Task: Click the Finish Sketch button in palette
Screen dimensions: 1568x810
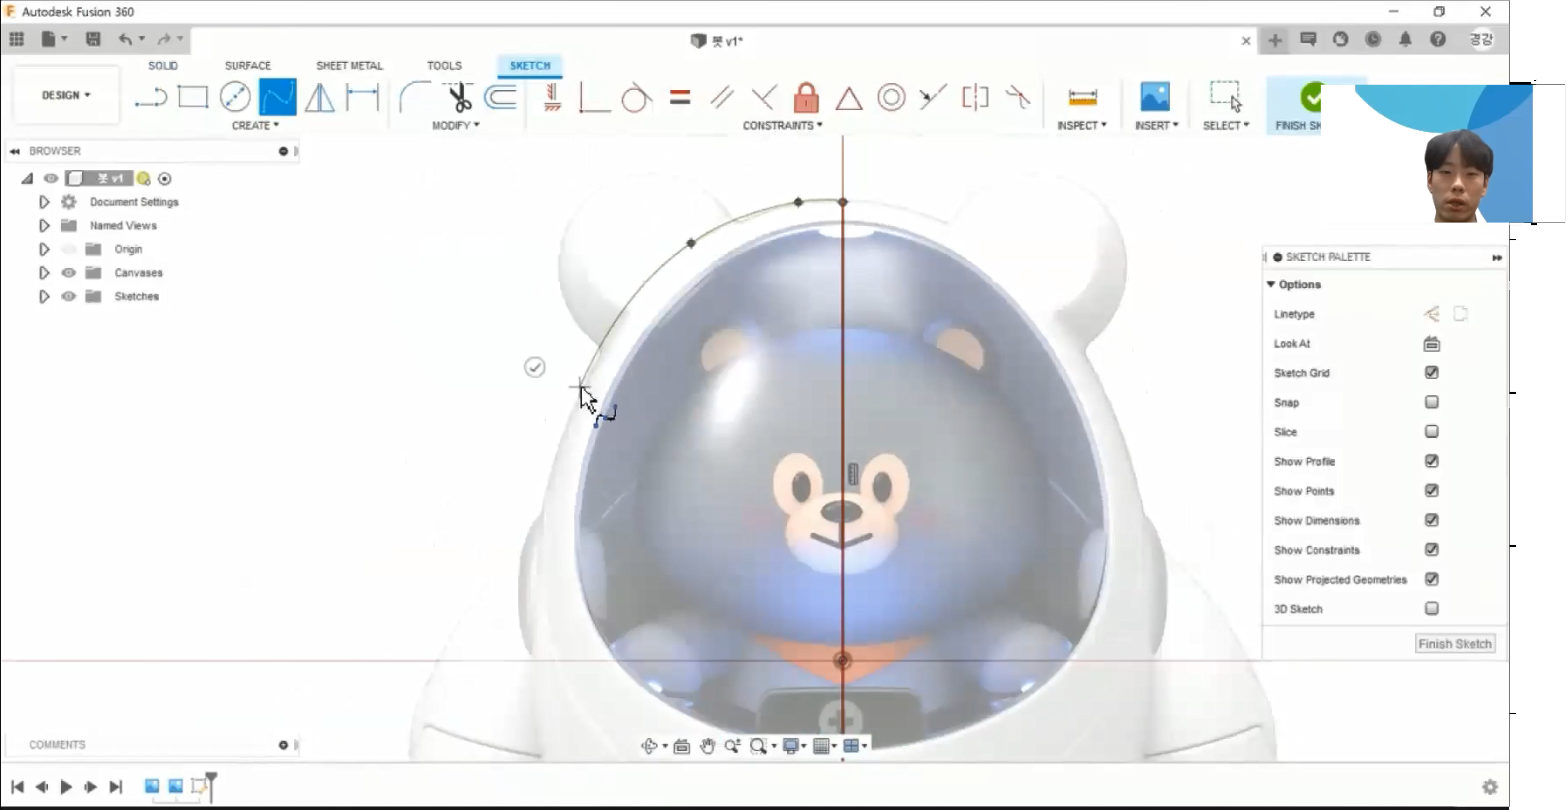Action: 1455,644
